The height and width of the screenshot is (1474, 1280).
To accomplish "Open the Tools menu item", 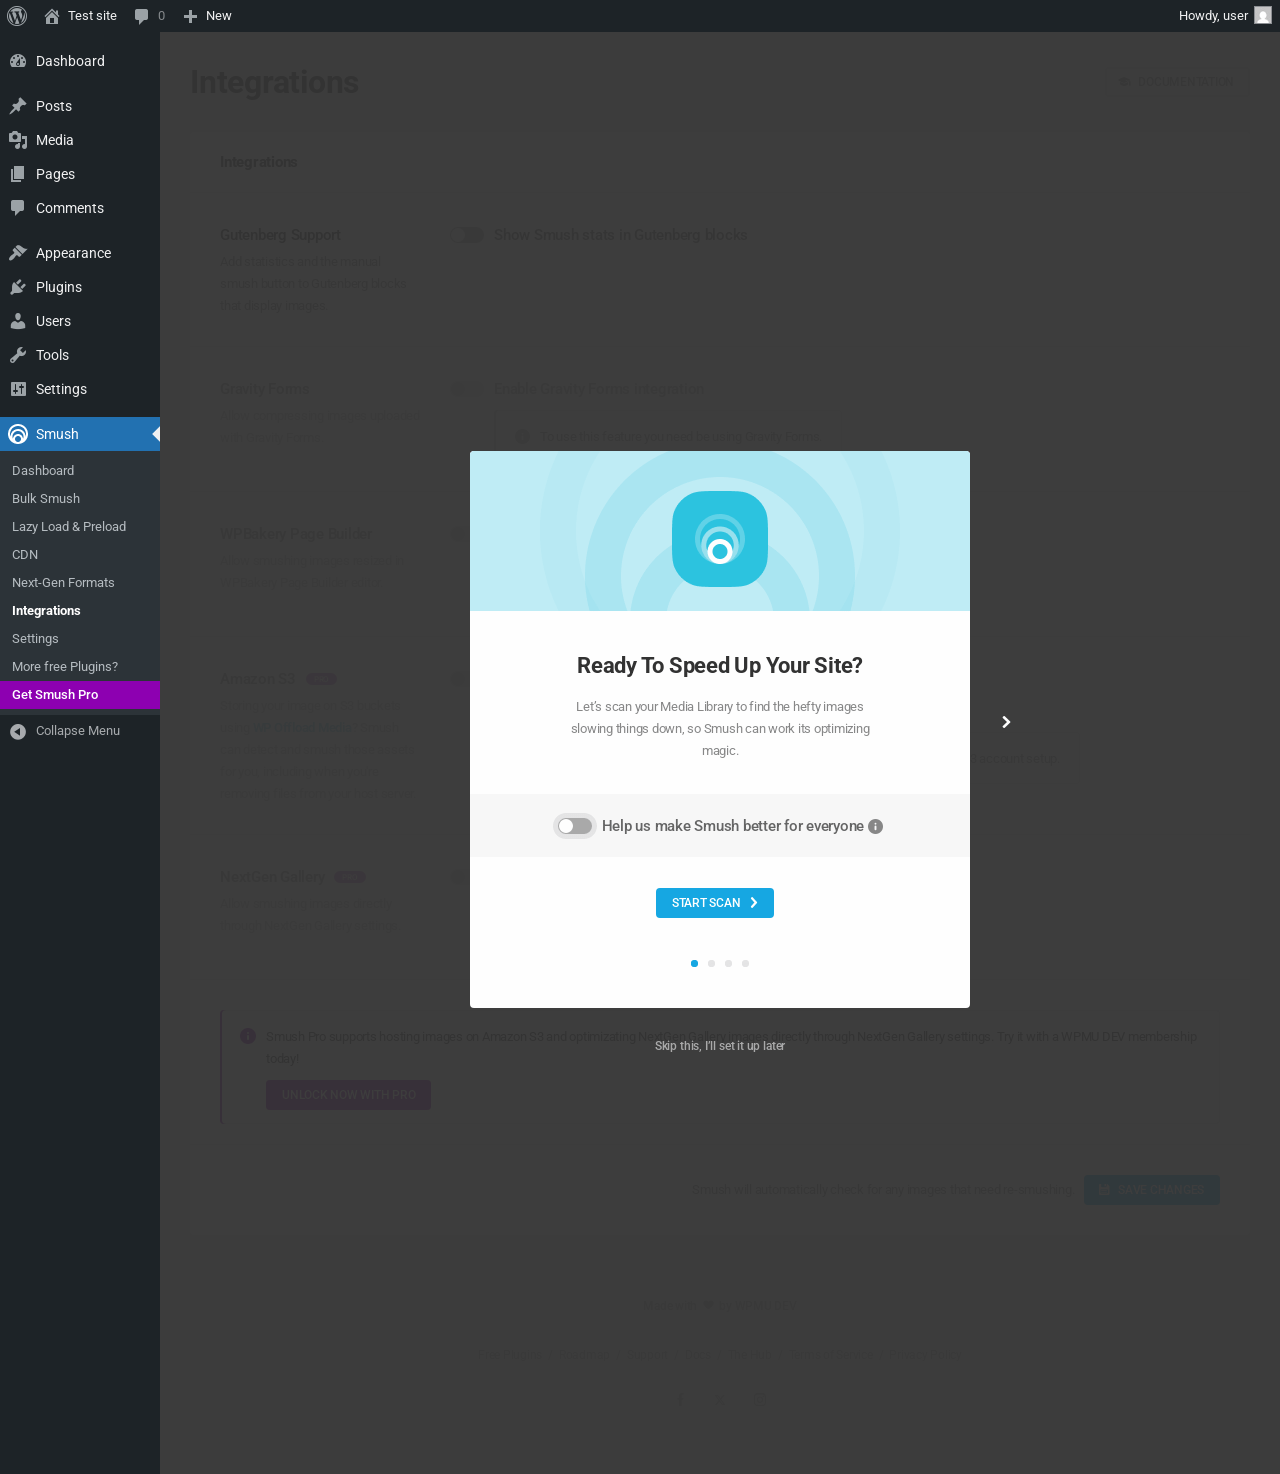I will [x=80, y=355].
